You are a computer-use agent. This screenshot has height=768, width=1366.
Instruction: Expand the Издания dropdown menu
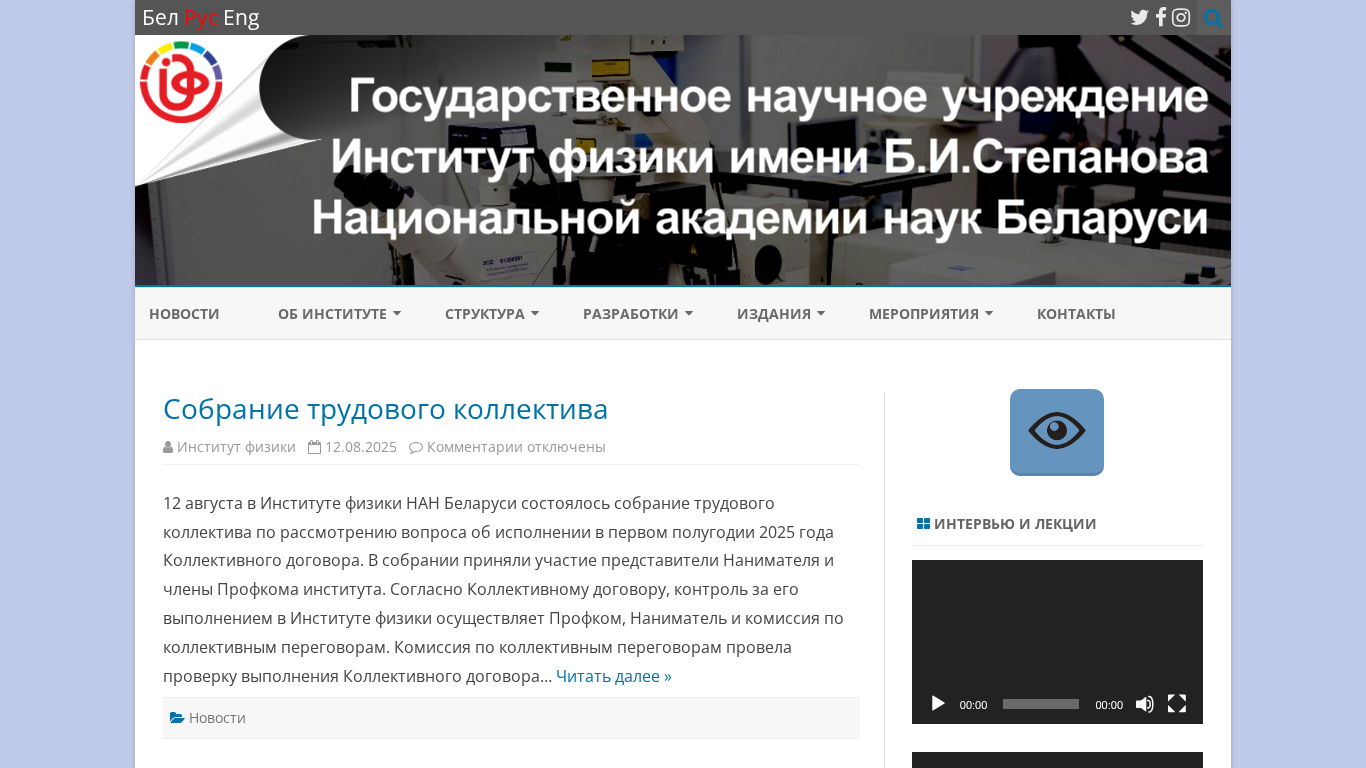[x=781, y=314]
